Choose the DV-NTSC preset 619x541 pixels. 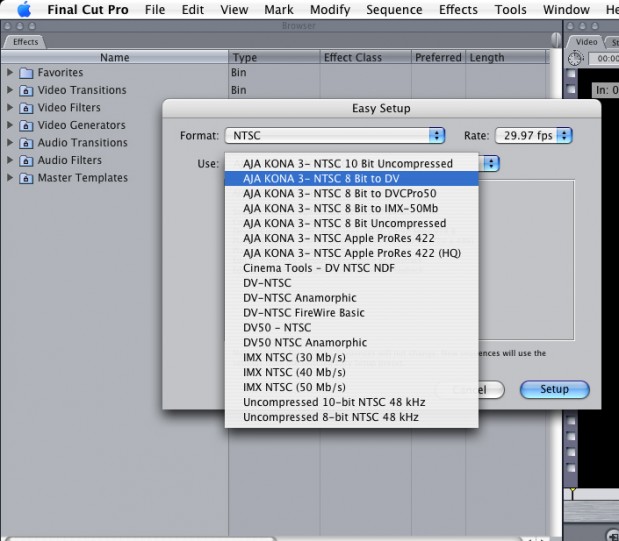(351, 283)
